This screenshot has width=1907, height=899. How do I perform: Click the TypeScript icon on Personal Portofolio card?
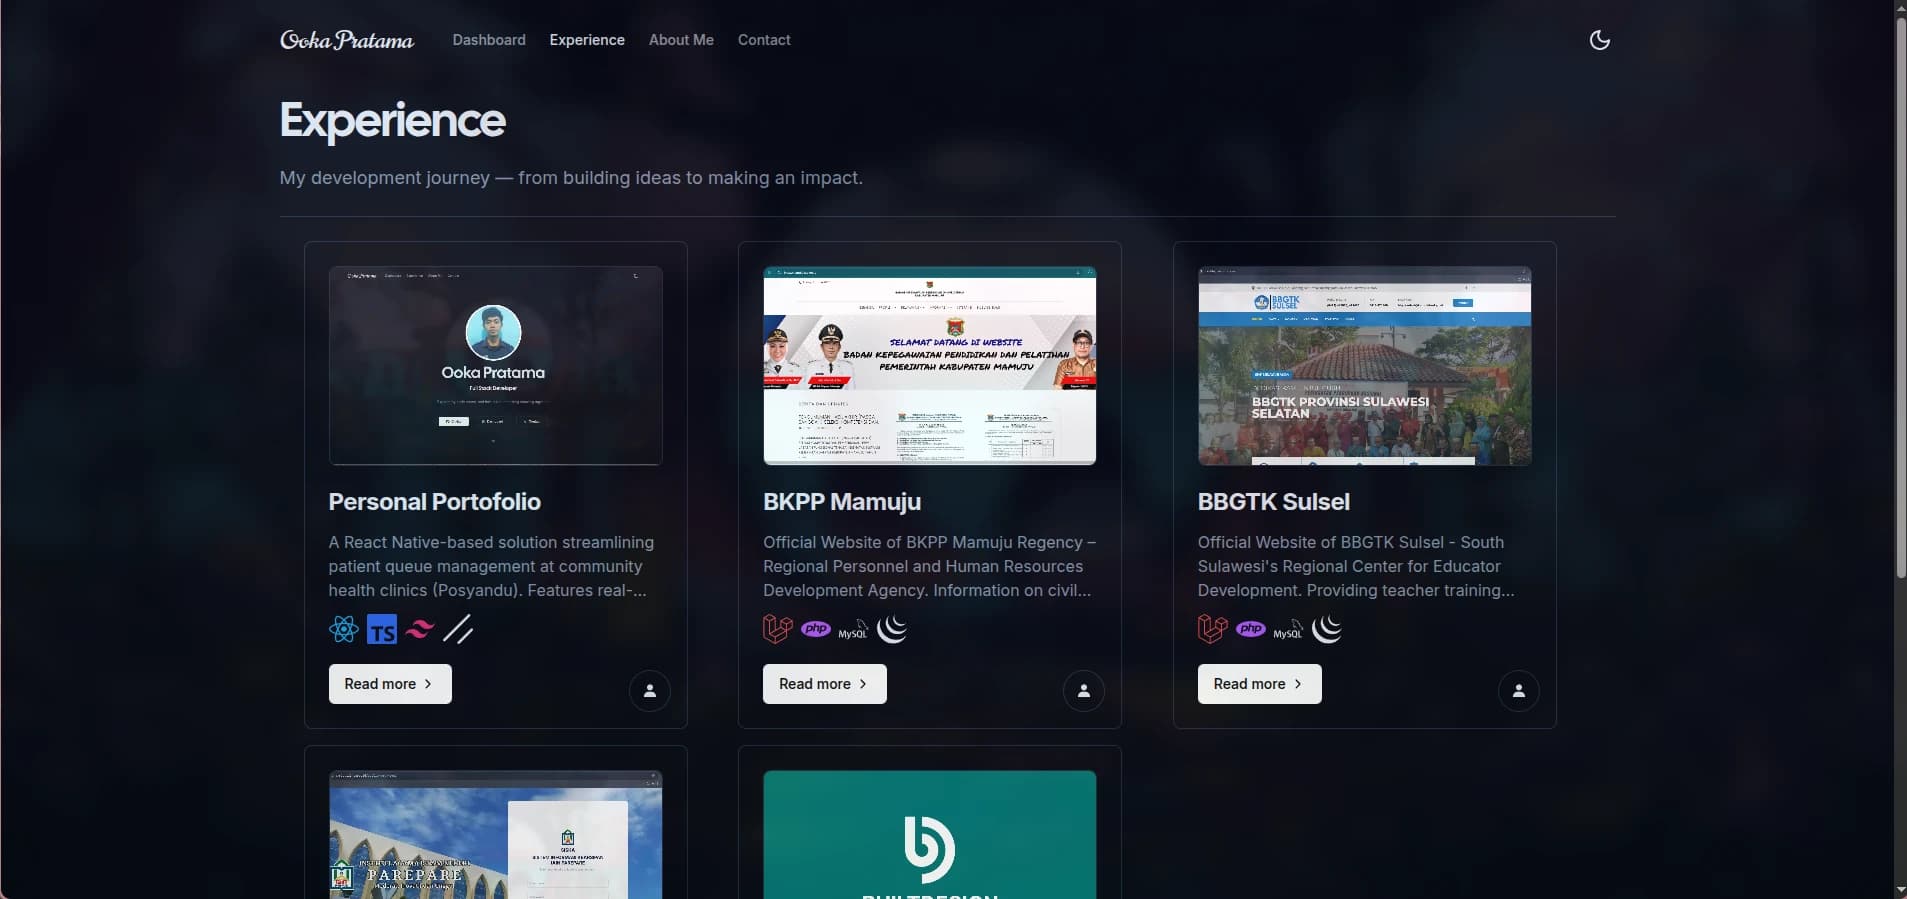point(382,629)
